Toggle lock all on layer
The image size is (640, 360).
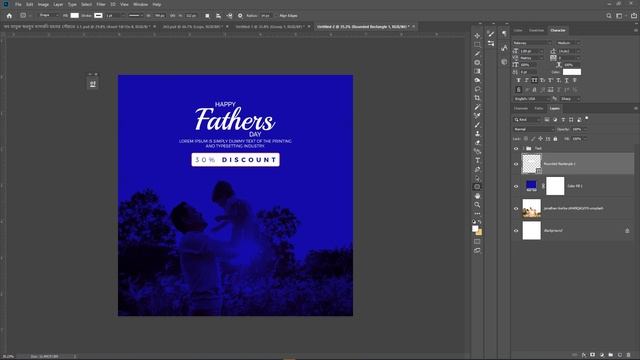[x=556, y=139]
